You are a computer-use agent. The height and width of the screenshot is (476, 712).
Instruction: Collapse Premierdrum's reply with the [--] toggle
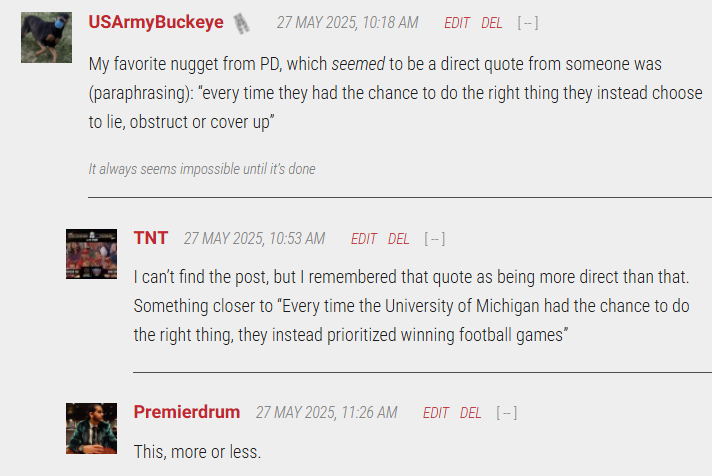tap(506, 413)
